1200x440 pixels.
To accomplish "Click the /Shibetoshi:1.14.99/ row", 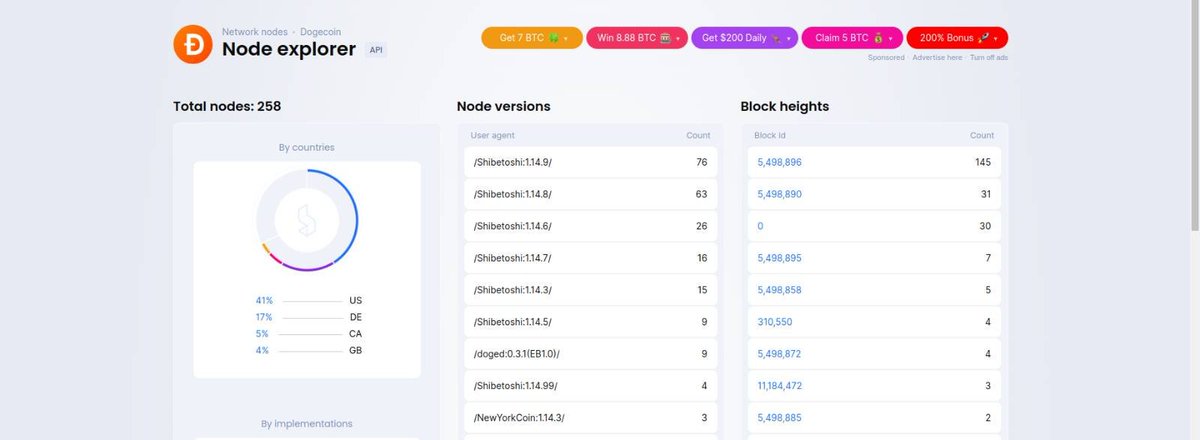I will tap(590, 386).
